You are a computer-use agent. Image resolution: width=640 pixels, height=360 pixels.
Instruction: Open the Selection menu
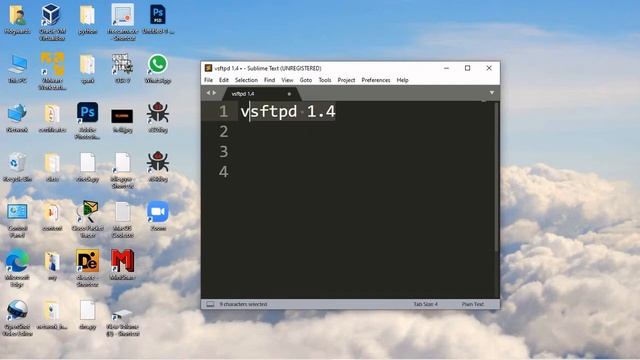(x=246, y=80)
